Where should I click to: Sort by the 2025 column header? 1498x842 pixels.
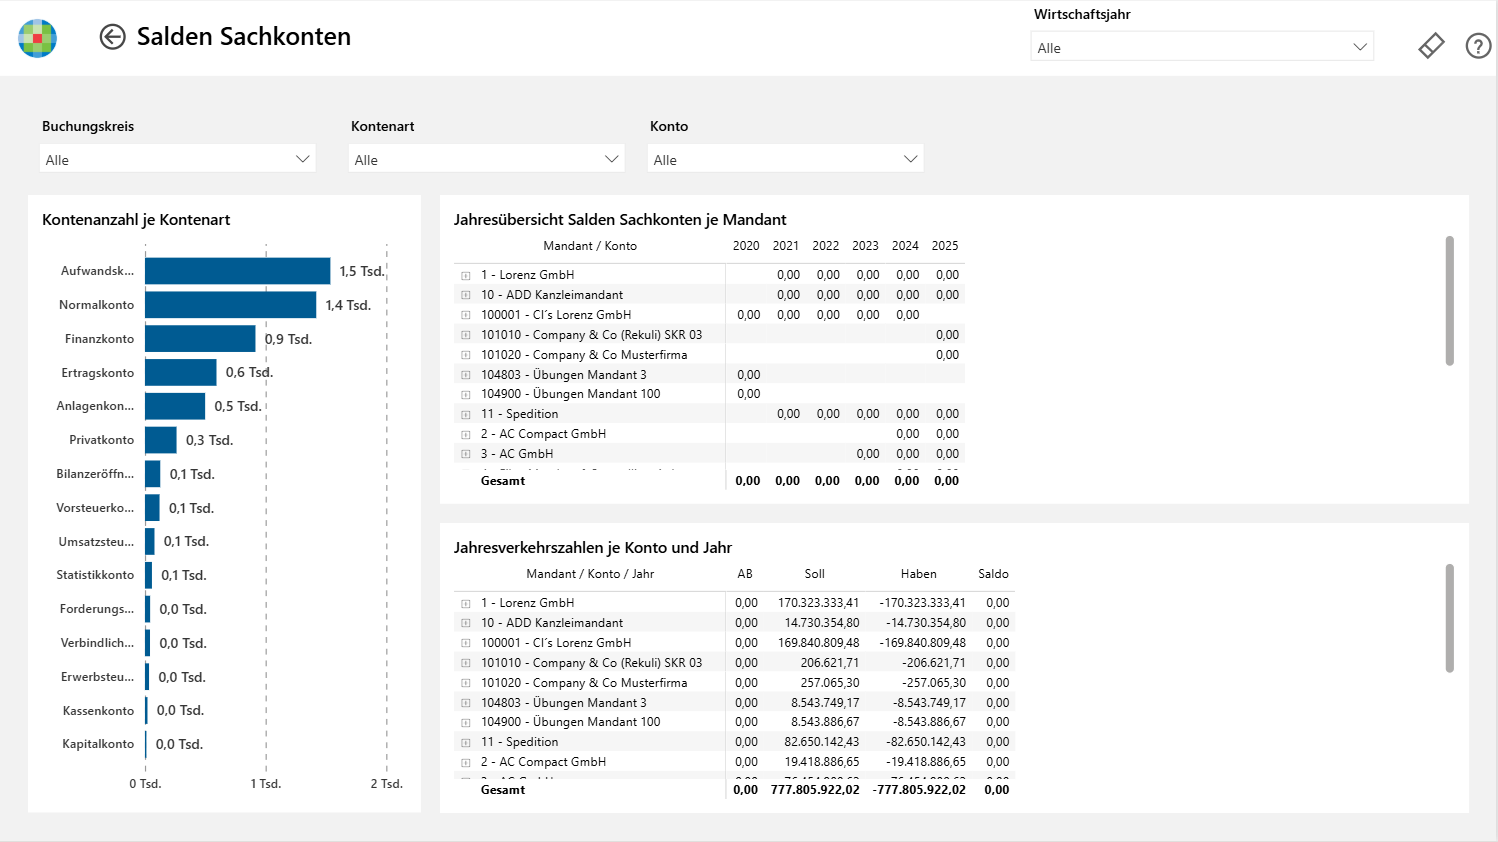pos(945,246)
